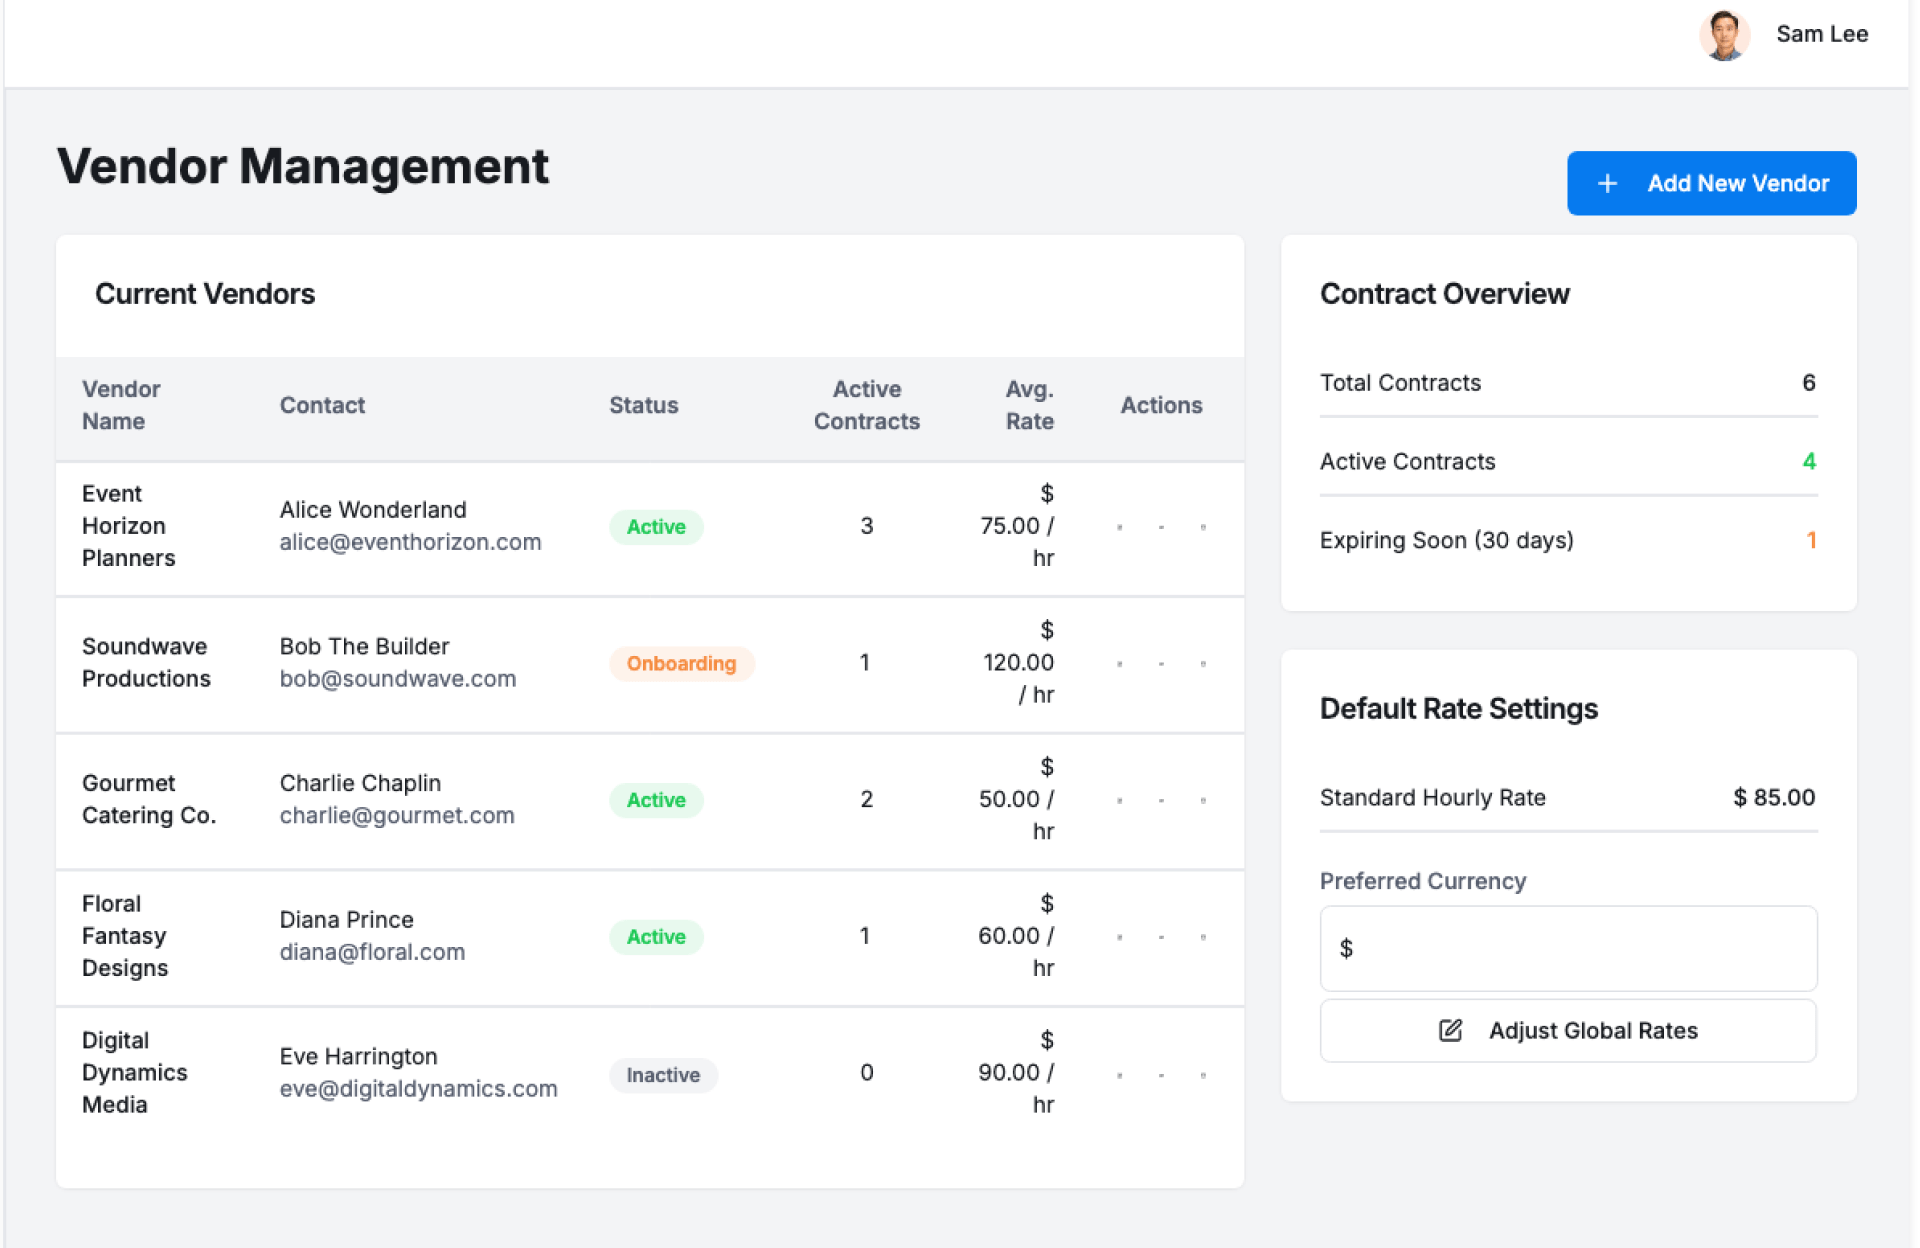
Task: Click the Onboarding status badge for Soundwave
Action: [681, 664]
